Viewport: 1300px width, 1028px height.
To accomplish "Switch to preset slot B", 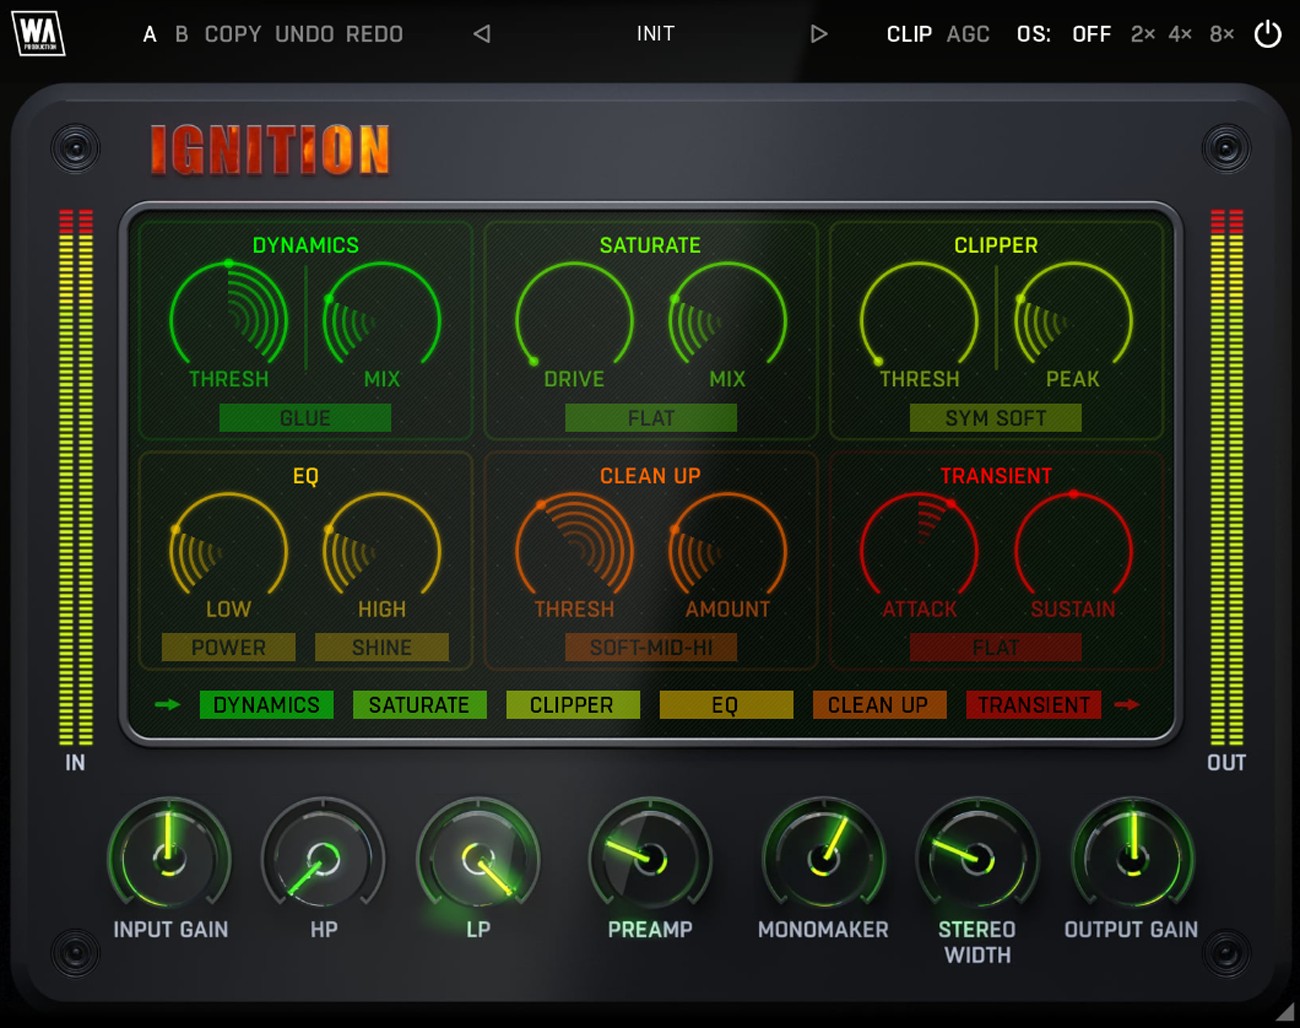I will pyautogui.click(x=180, y=33).
